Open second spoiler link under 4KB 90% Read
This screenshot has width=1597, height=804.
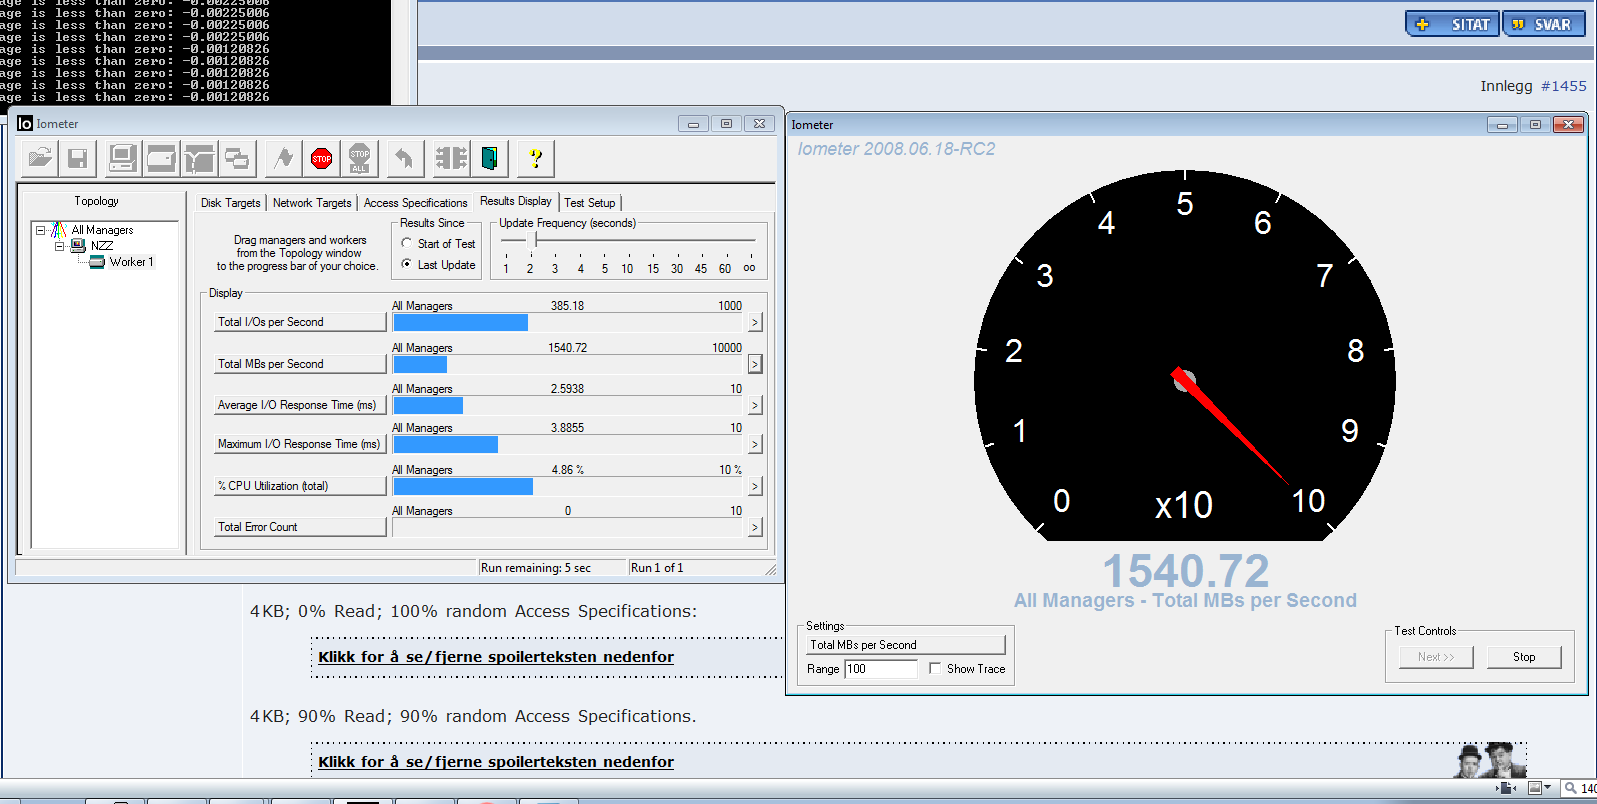click(x=496, y=762)
